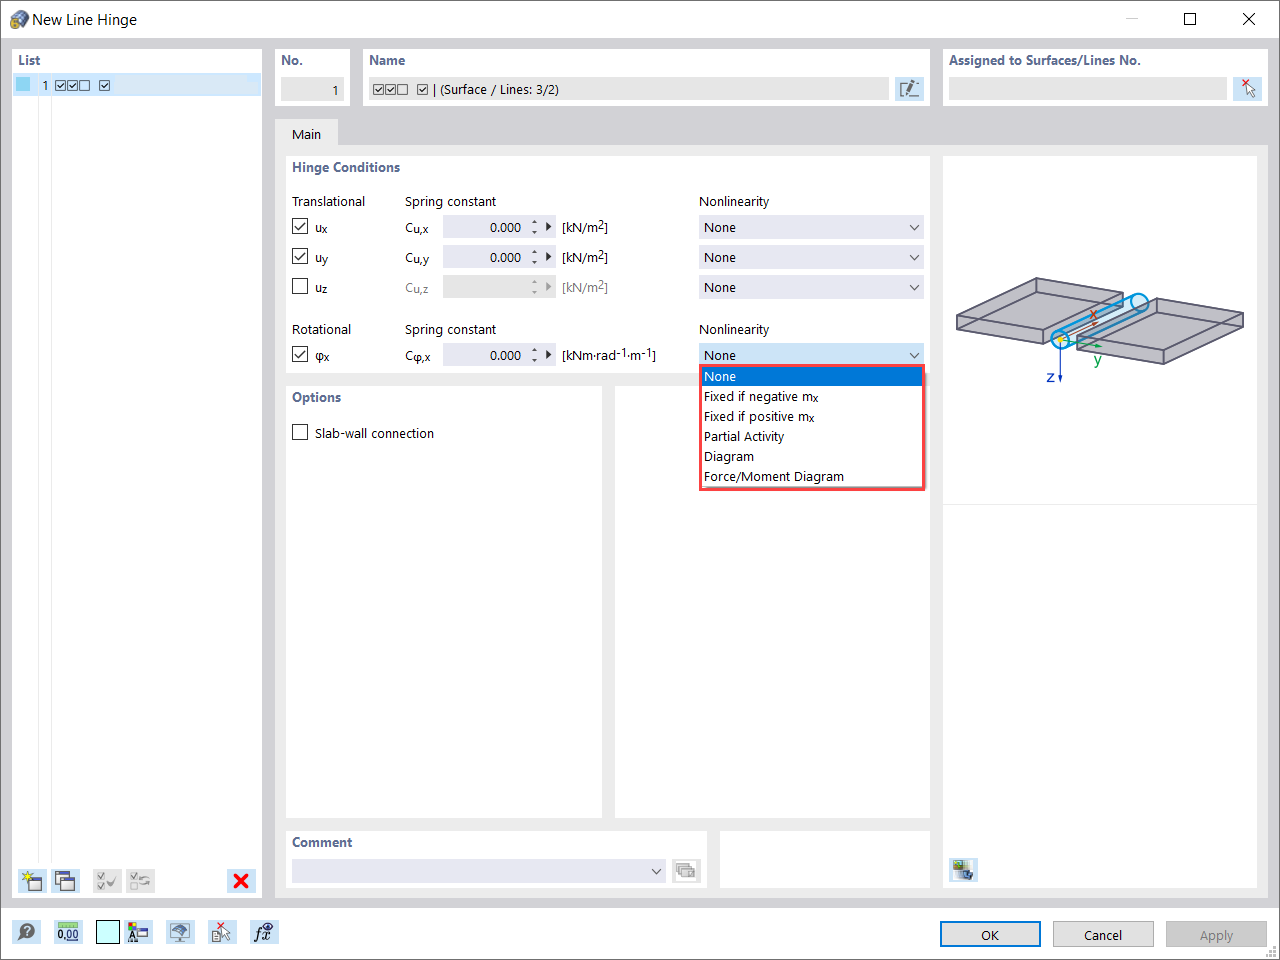Open the units and decimal places settings
The height and width of the screenshot is (960, 1280).
point(67,932)
